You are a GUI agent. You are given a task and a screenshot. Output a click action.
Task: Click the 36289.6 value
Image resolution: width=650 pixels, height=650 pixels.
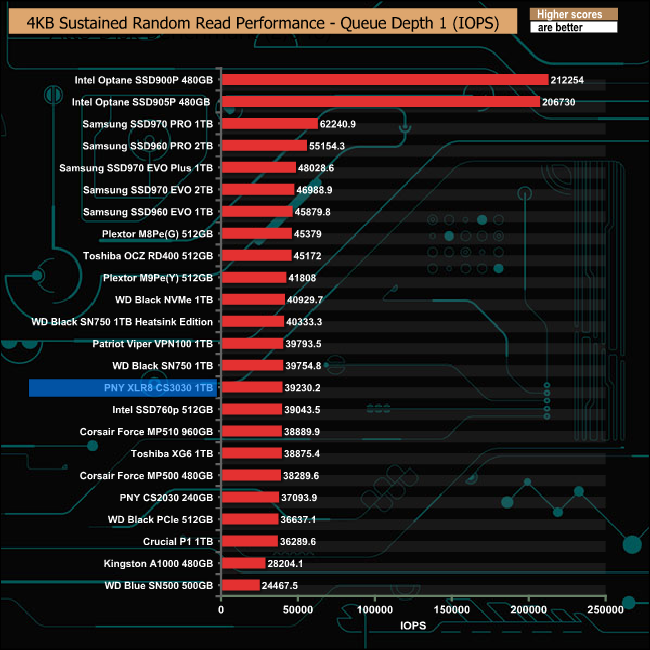coord(298,541)
